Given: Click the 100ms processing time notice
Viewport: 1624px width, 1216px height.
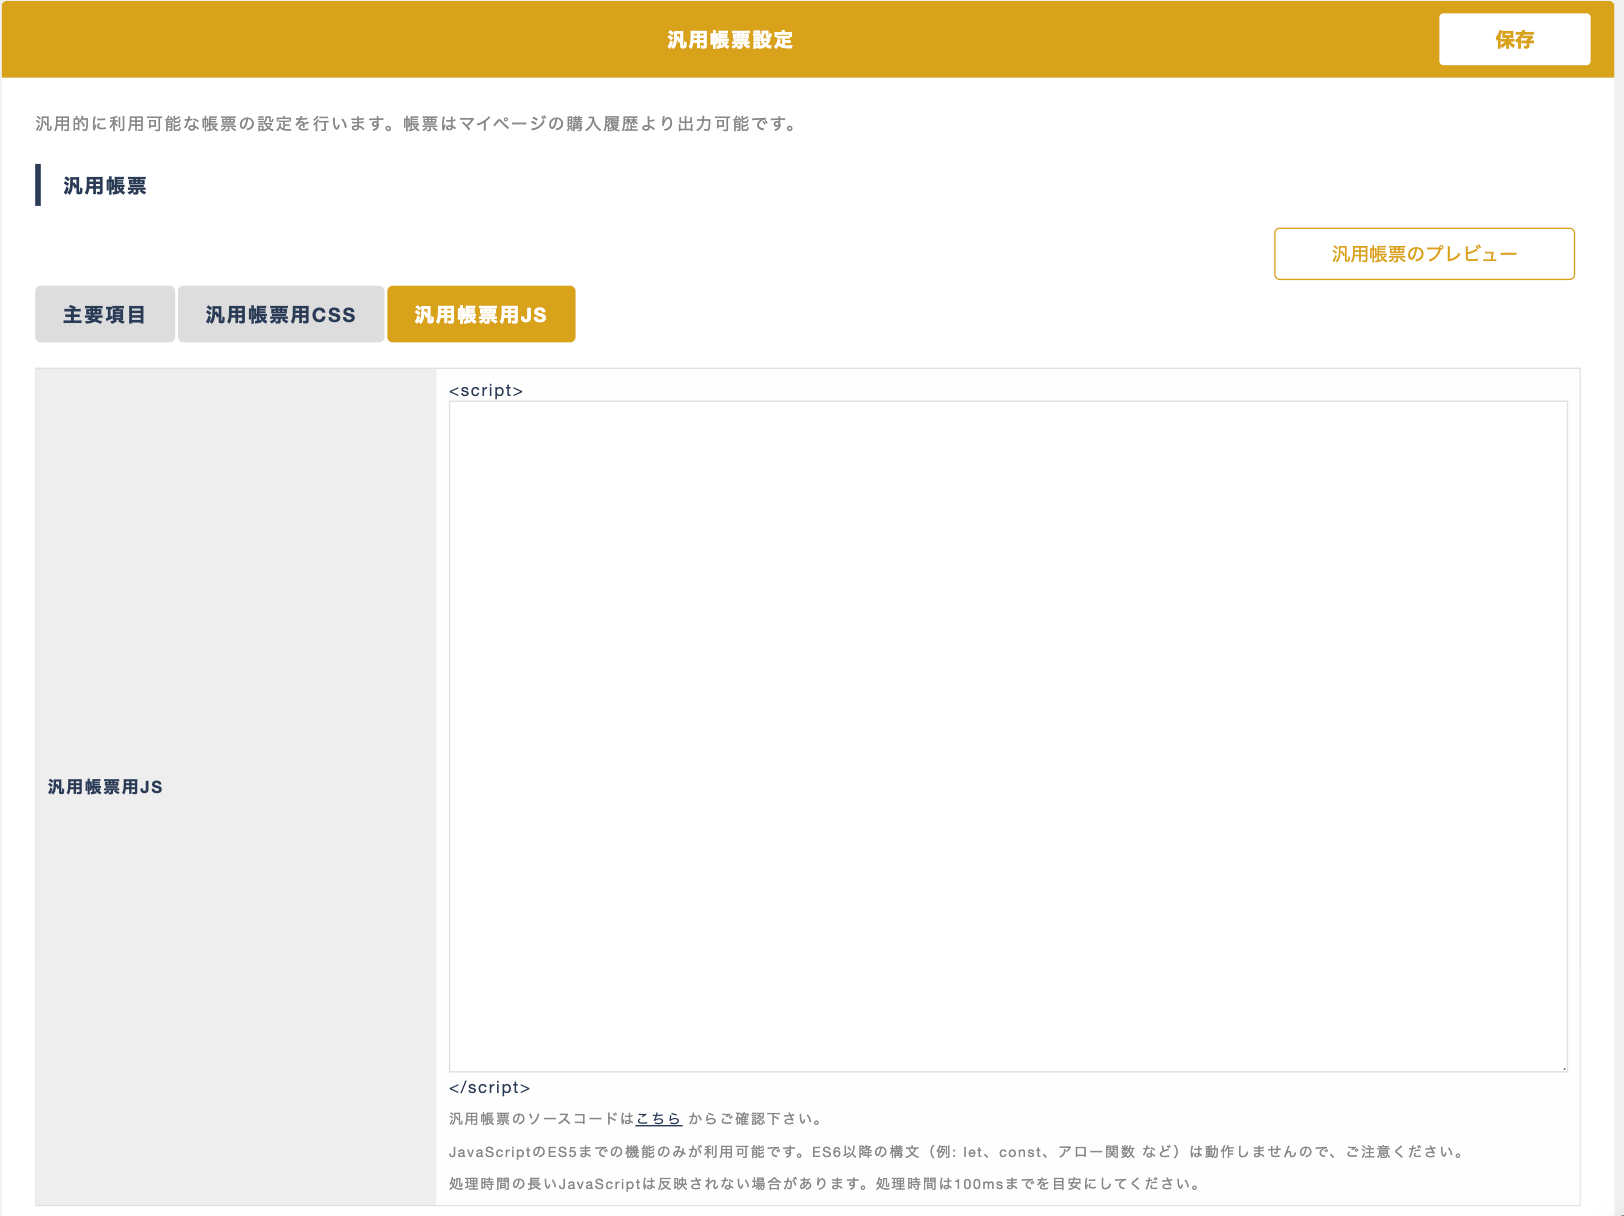Looking at the screenshot, I should (825, 1184).
